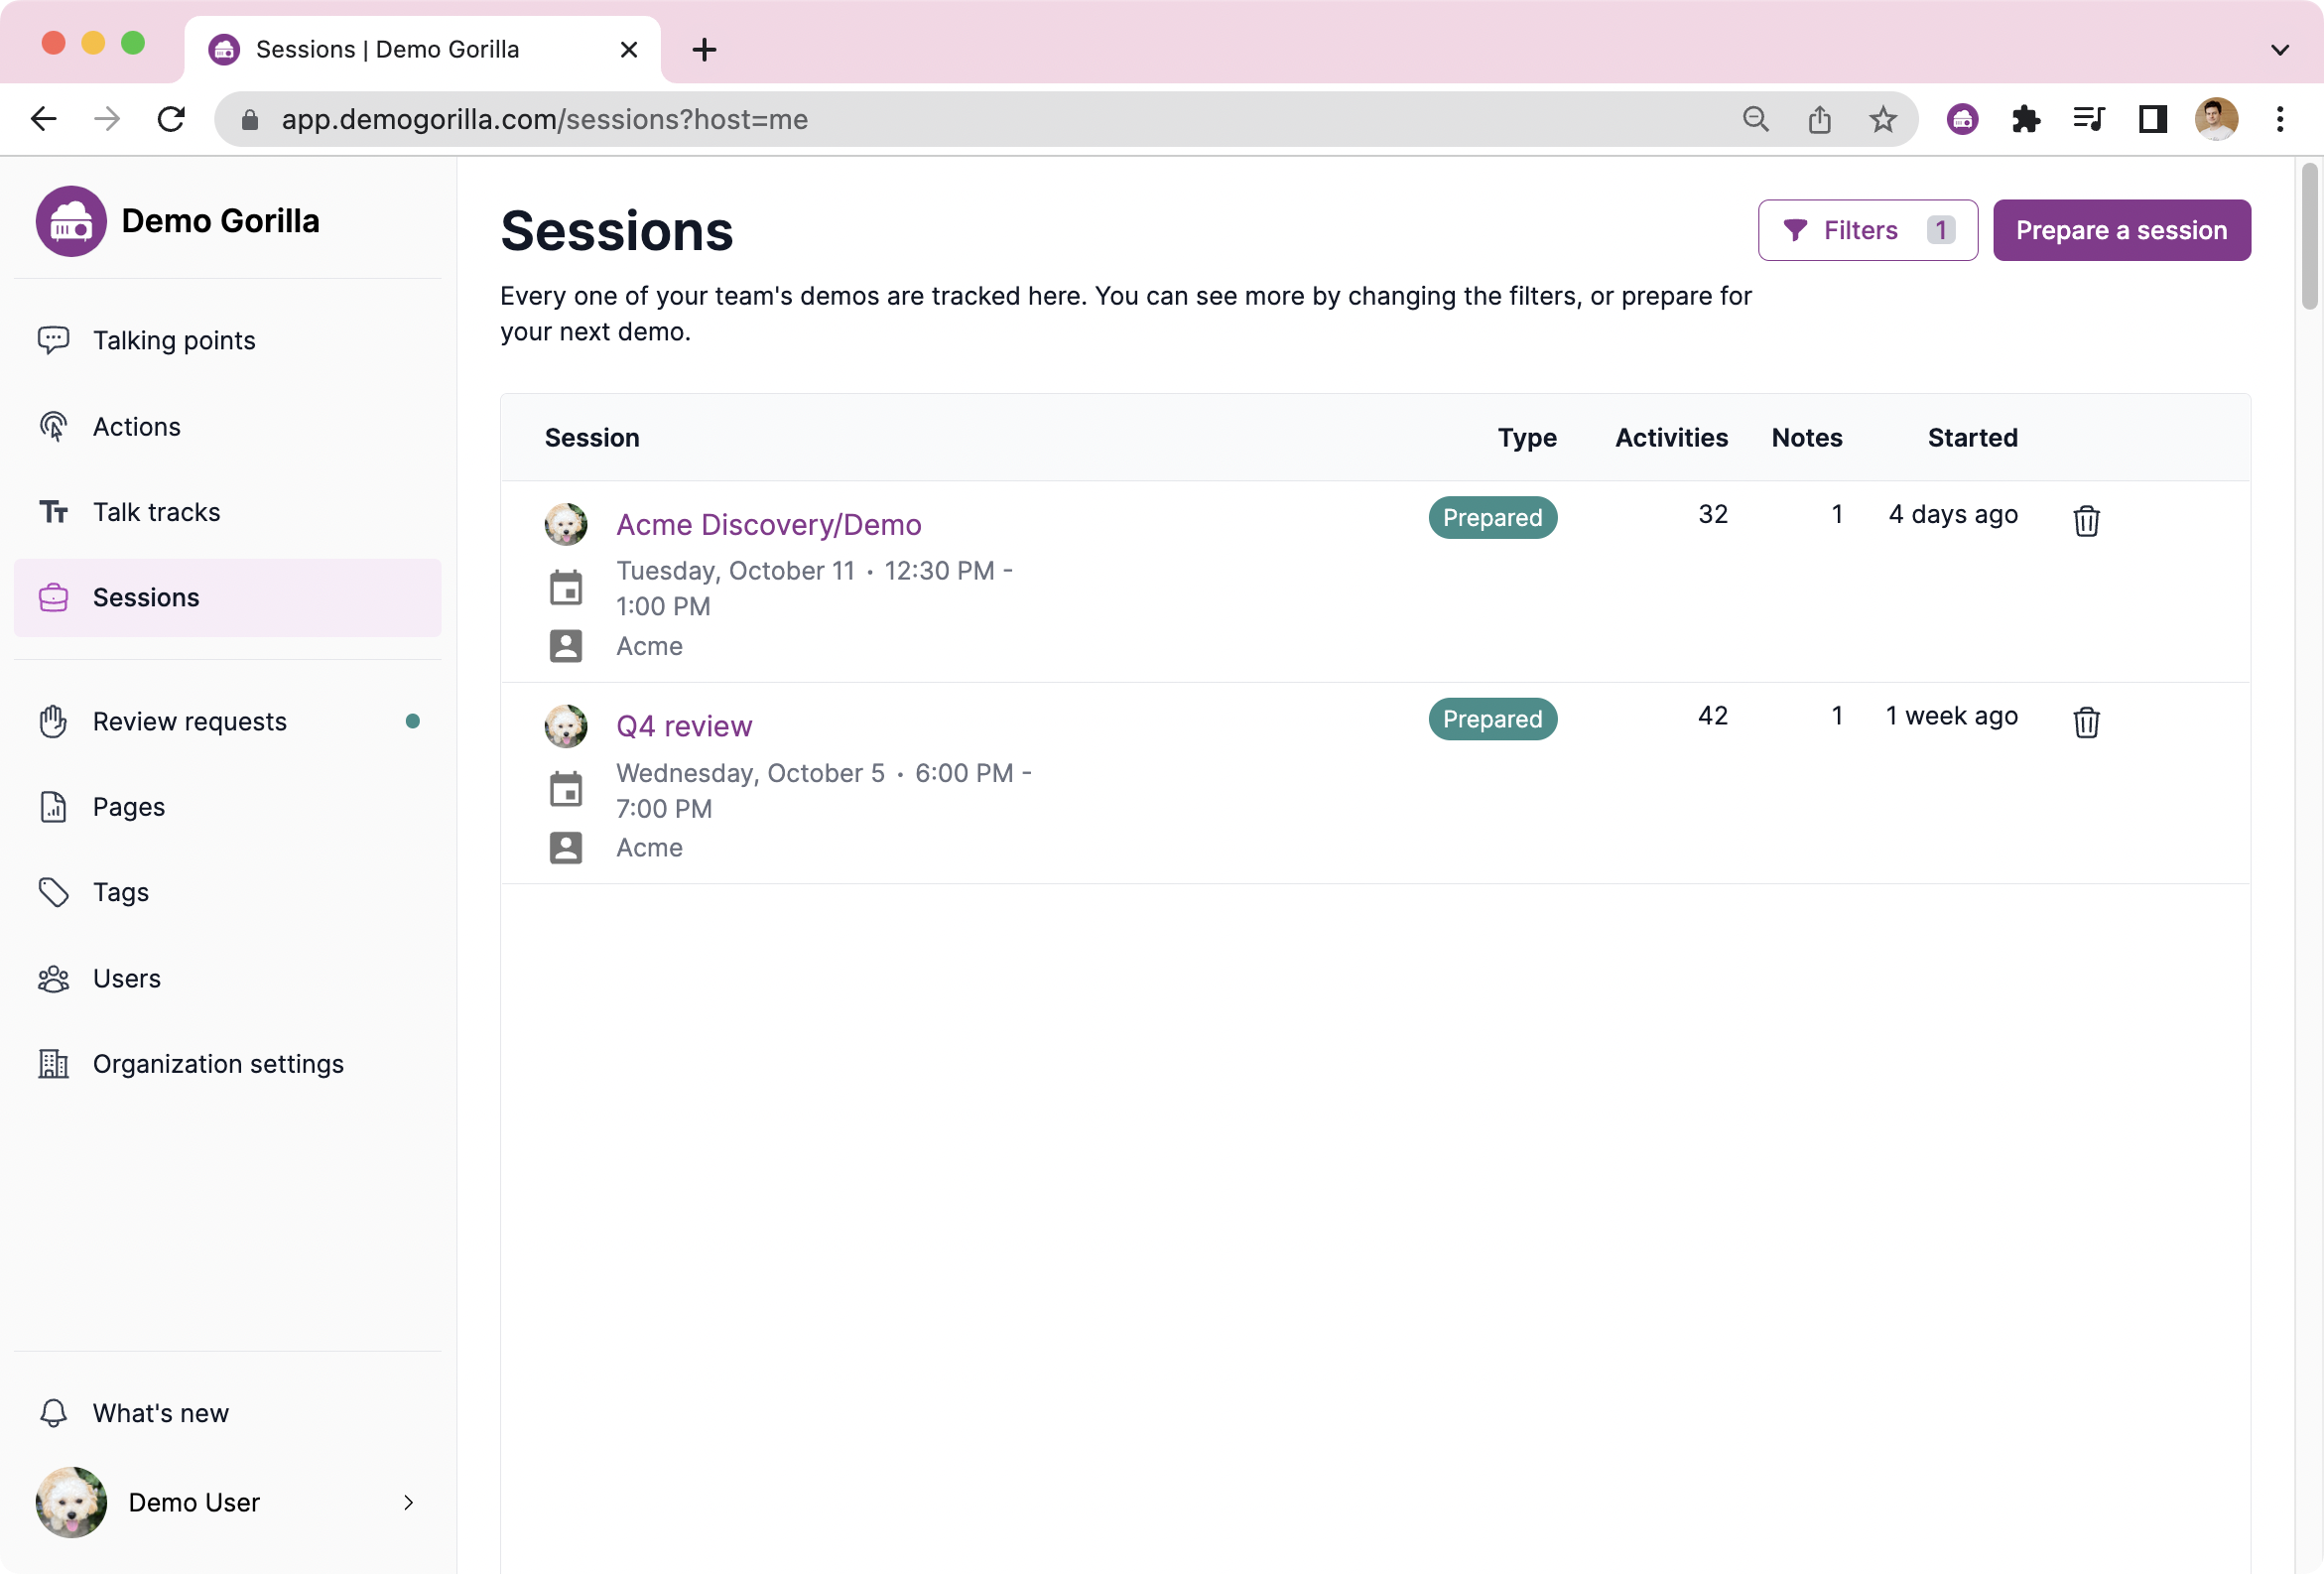Bookmark this page with star icon

[x=1882, y=120]
